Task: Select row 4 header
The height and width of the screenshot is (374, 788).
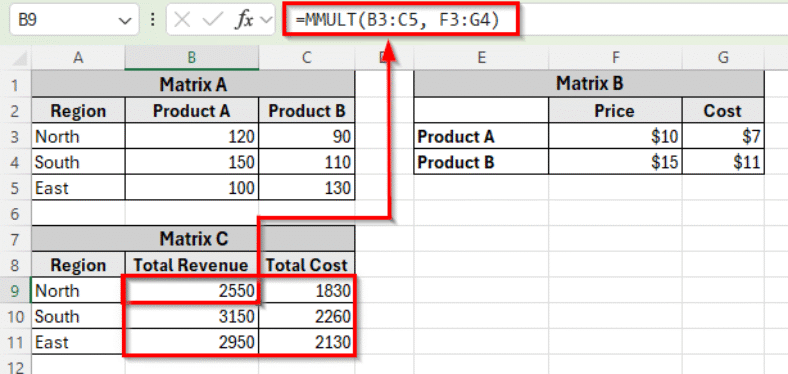Action: point(15,162)
